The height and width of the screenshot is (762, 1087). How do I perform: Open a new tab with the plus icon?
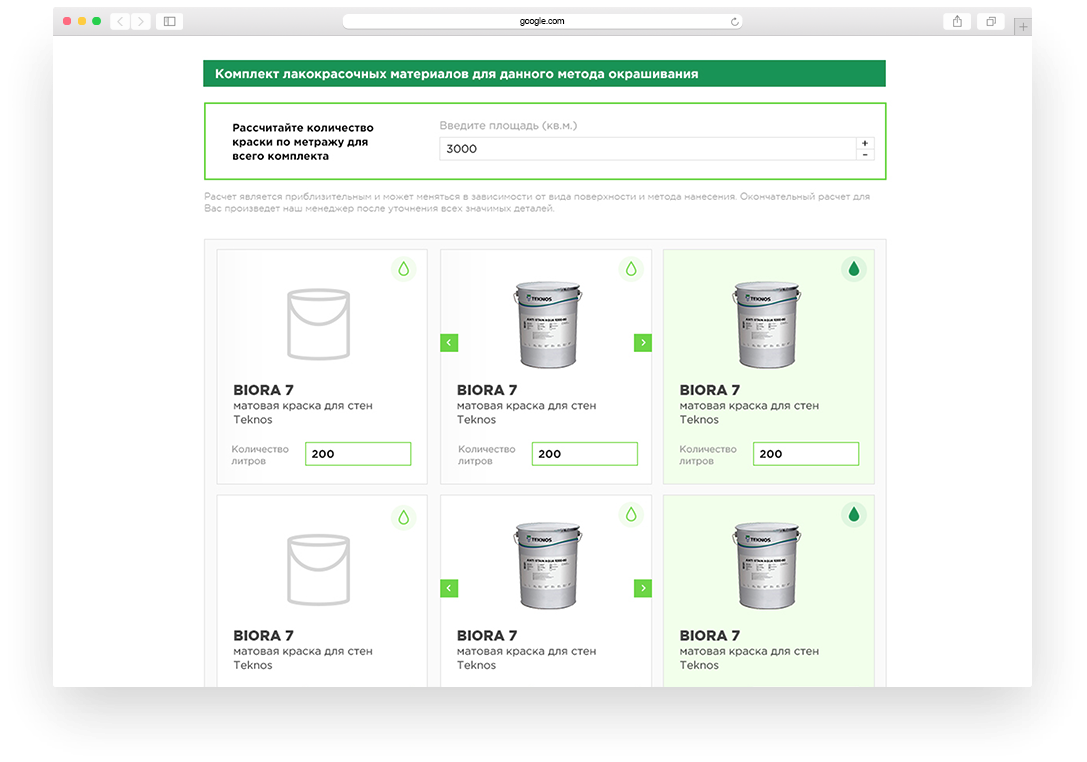tap(1023, 27)
